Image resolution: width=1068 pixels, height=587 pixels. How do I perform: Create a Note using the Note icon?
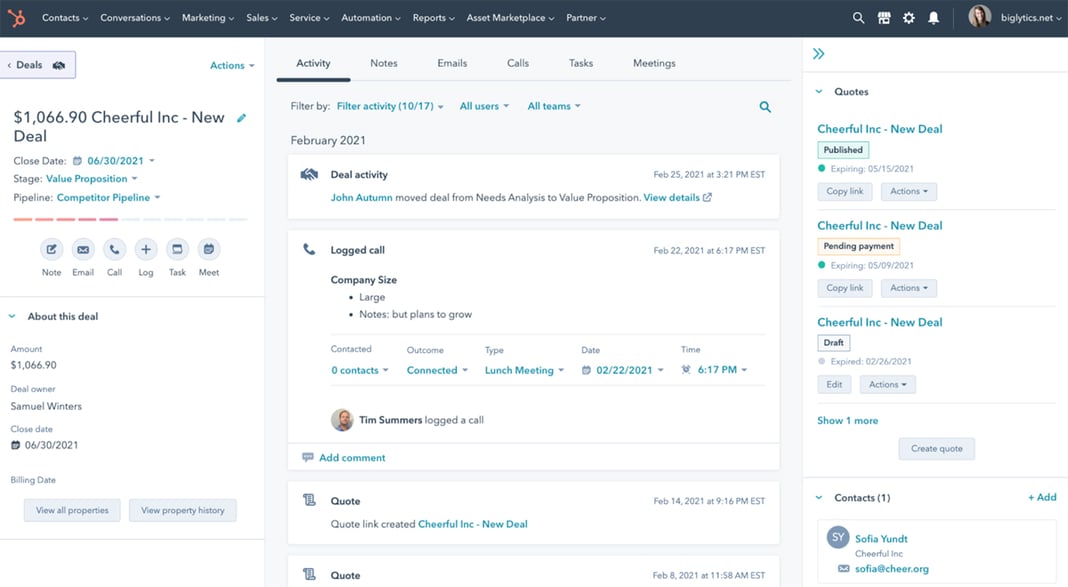[x=51, y=249]
